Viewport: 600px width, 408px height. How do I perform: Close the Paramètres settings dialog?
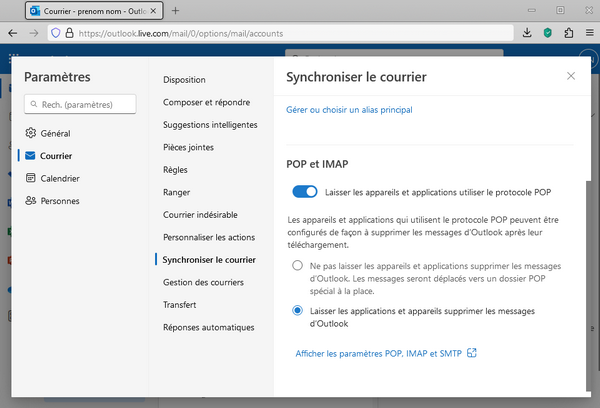point(571,76)
